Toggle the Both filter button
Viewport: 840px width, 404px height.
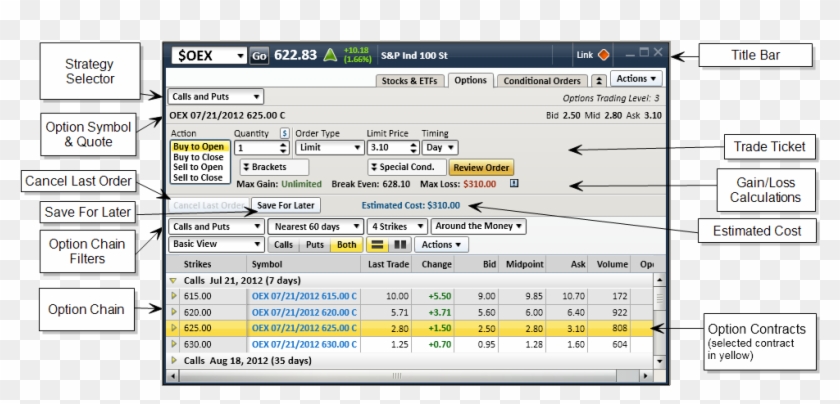[347, 245]
